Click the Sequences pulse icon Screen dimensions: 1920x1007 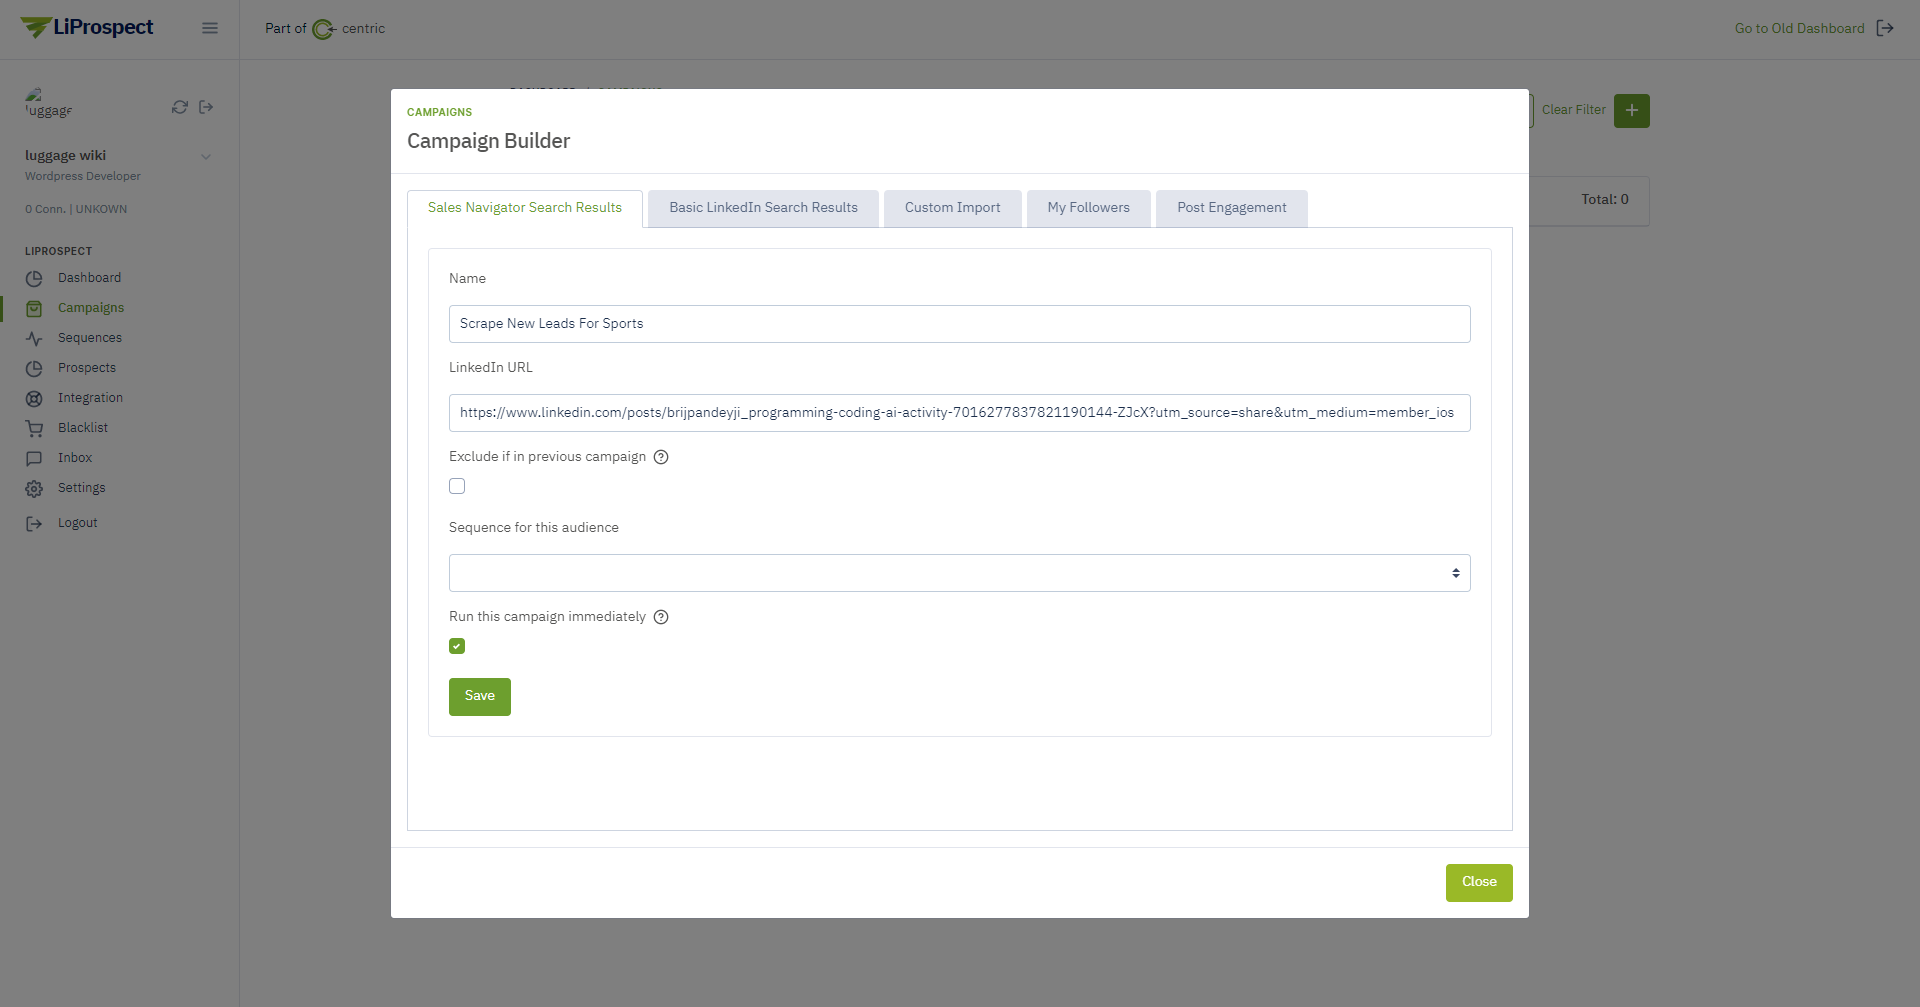(x=34, y=339)
